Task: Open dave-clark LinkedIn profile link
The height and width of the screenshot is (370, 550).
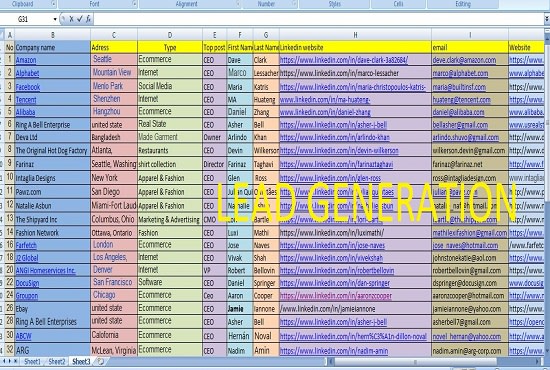Action: coord(344,60)
